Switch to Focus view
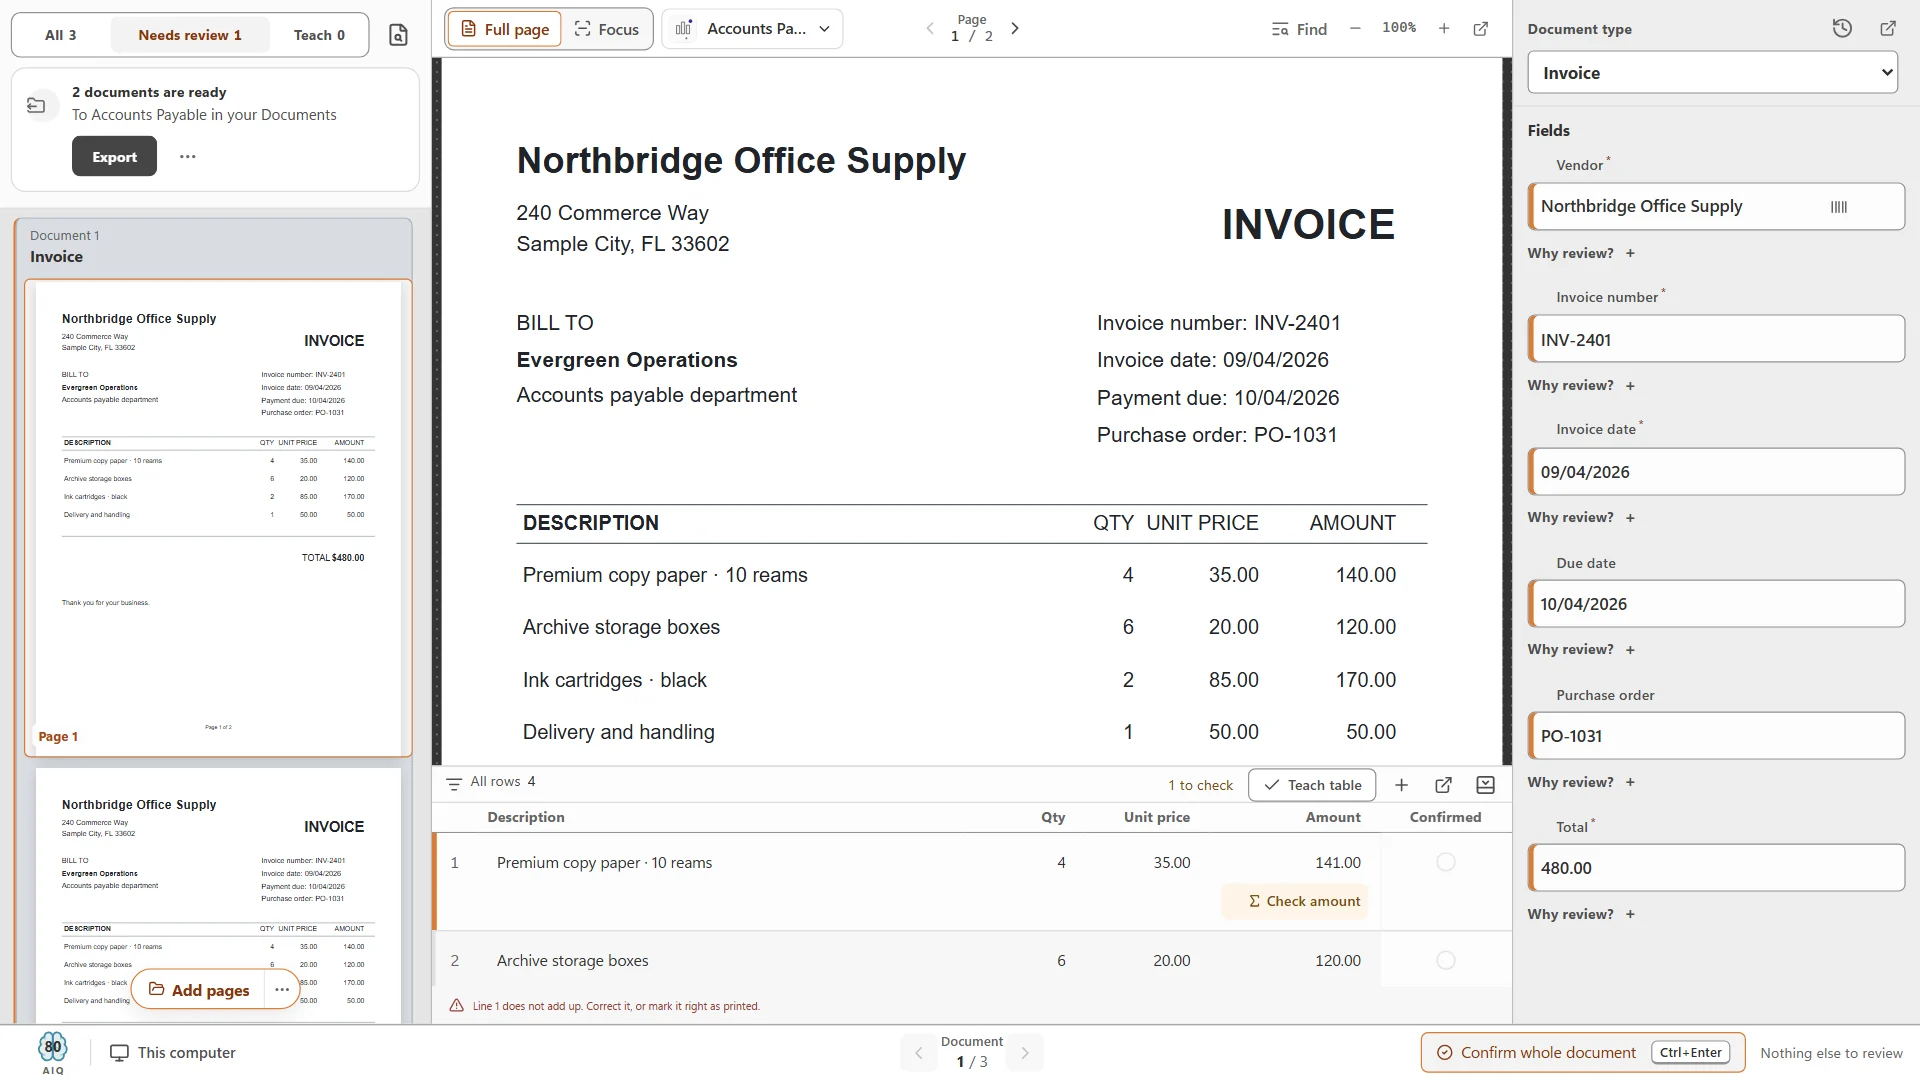Viewport: 1920px width, 1080px height. pos(607,29)
